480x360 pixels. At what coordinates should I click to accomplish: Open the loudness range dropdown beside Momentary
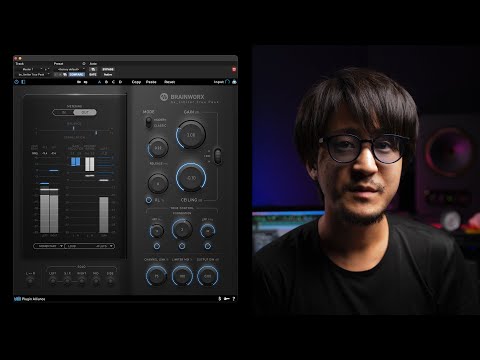pos(89,246)
